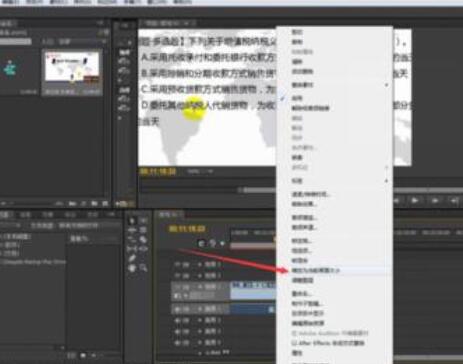Choose 剪切 (Cut) in the context menu
The image size is (463, 364).
[x=297, y=32]
